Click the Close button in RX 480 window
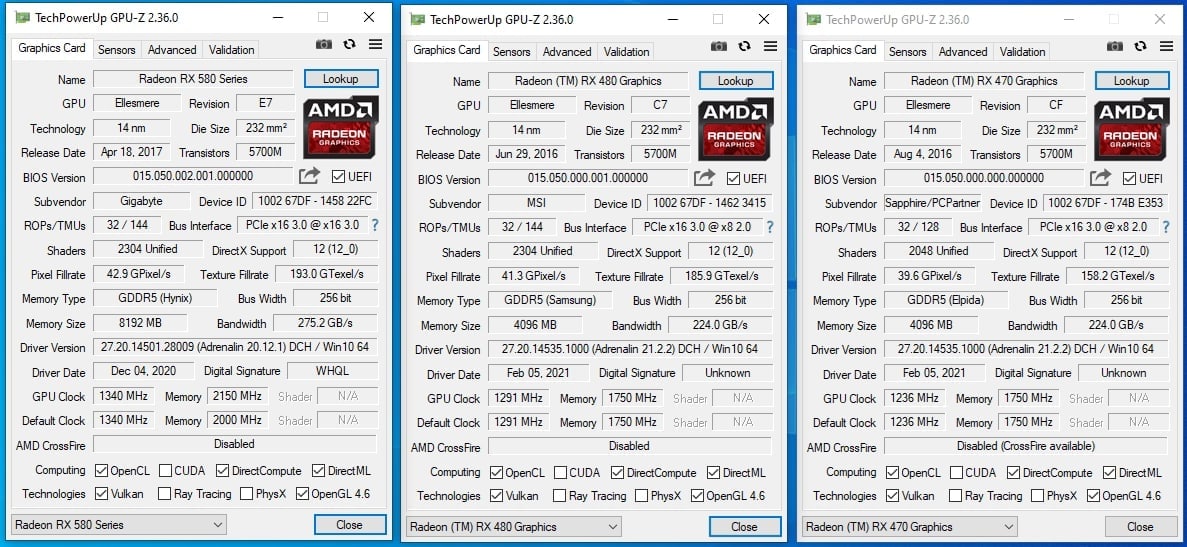This screenshot has width=1187, height=547. click(745, 527)
